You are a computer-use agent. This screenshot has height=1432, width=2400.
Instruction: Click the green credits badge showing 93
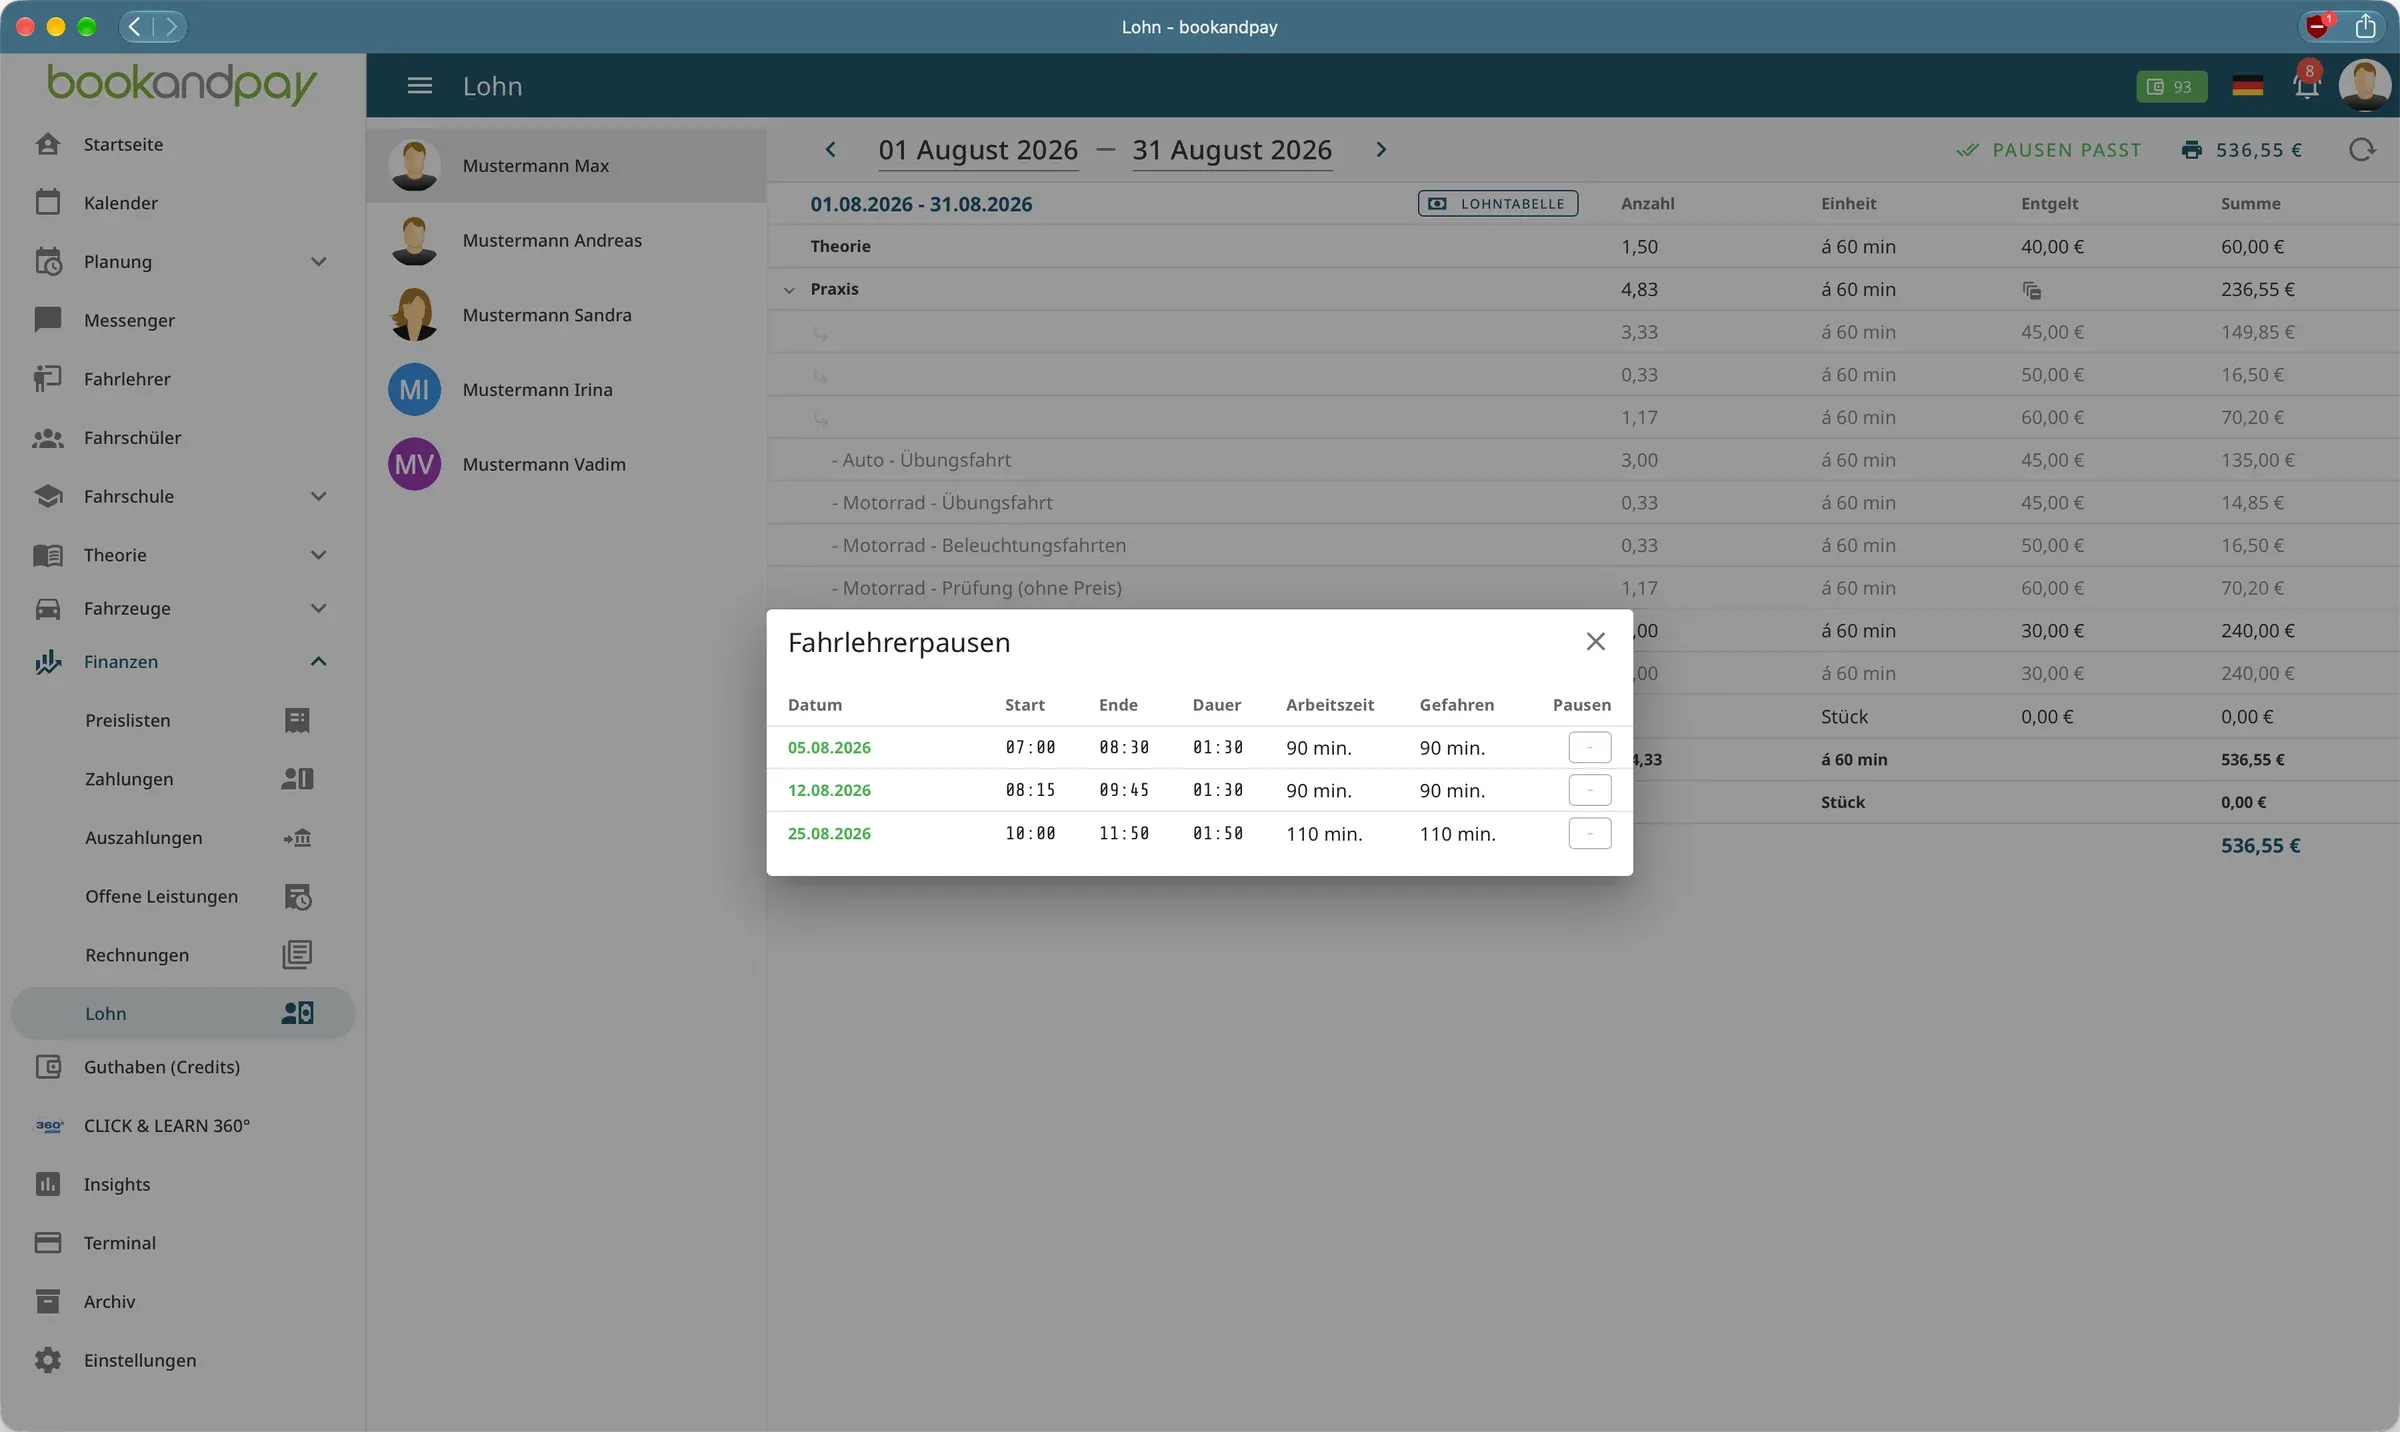2171,87
